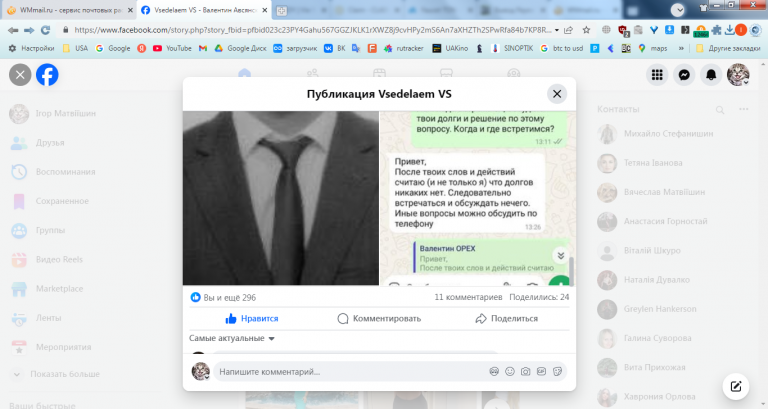The image size is (768, 409).
Task: Open Воспоминания in the left sidebar
Action: pyautogui.click(x=66, y=172)
